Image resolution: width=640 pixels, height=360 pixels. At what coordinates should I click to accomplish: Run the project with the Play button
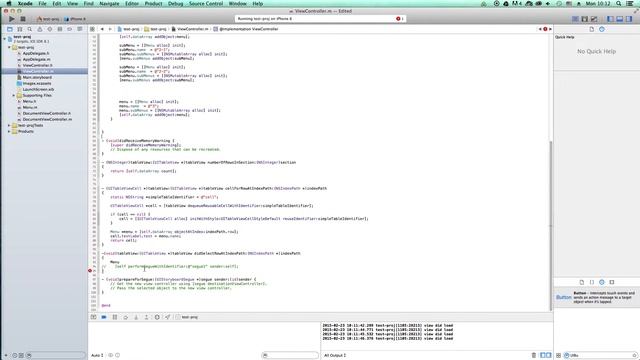coord(11,19)
